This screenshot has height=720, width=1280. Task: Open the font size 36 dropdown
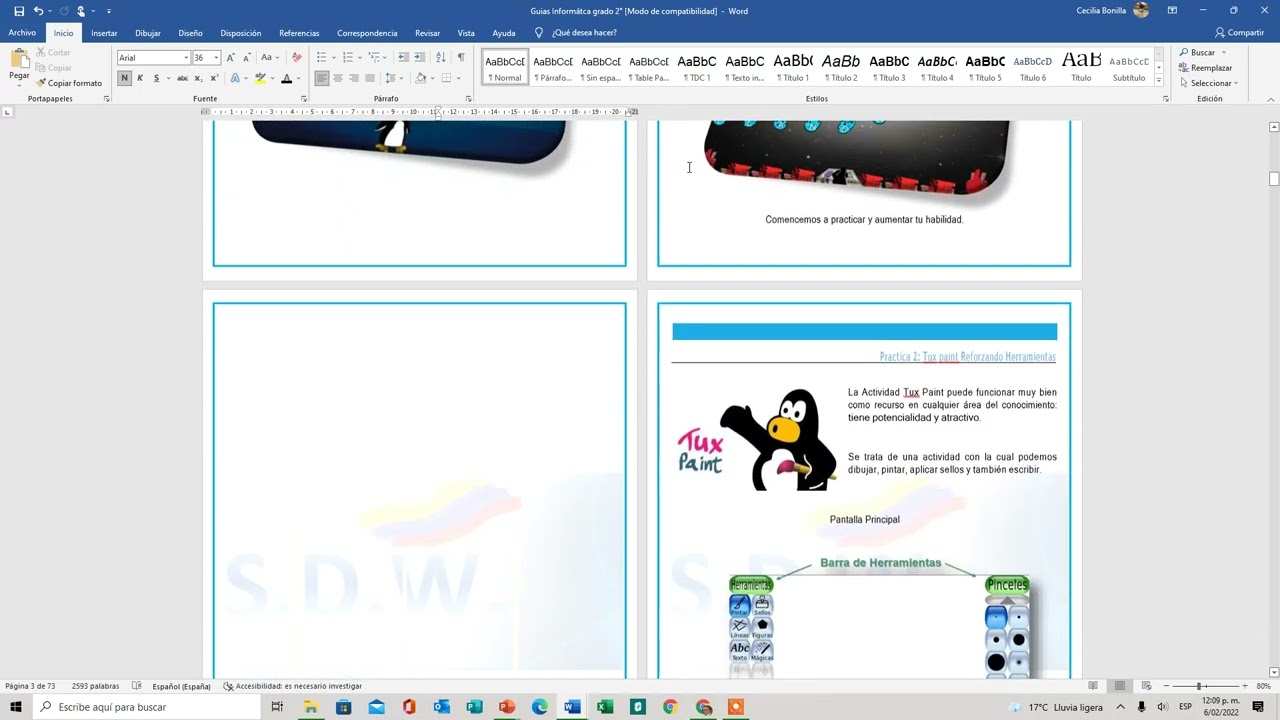(215, 58)
